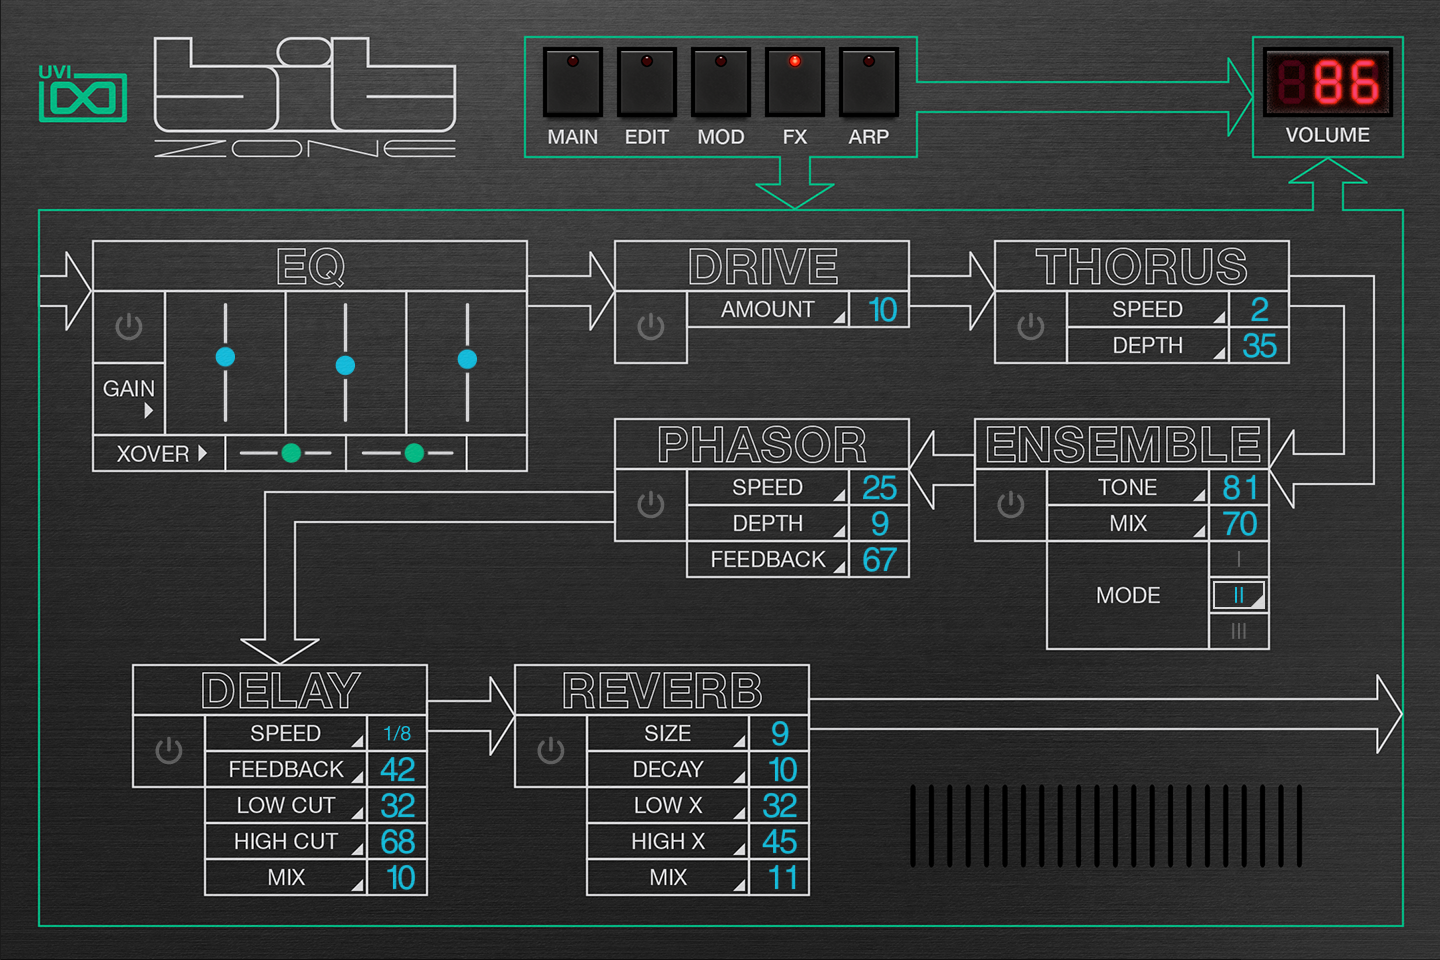Toggle the Ensemble power icon

coord(1011,505)
